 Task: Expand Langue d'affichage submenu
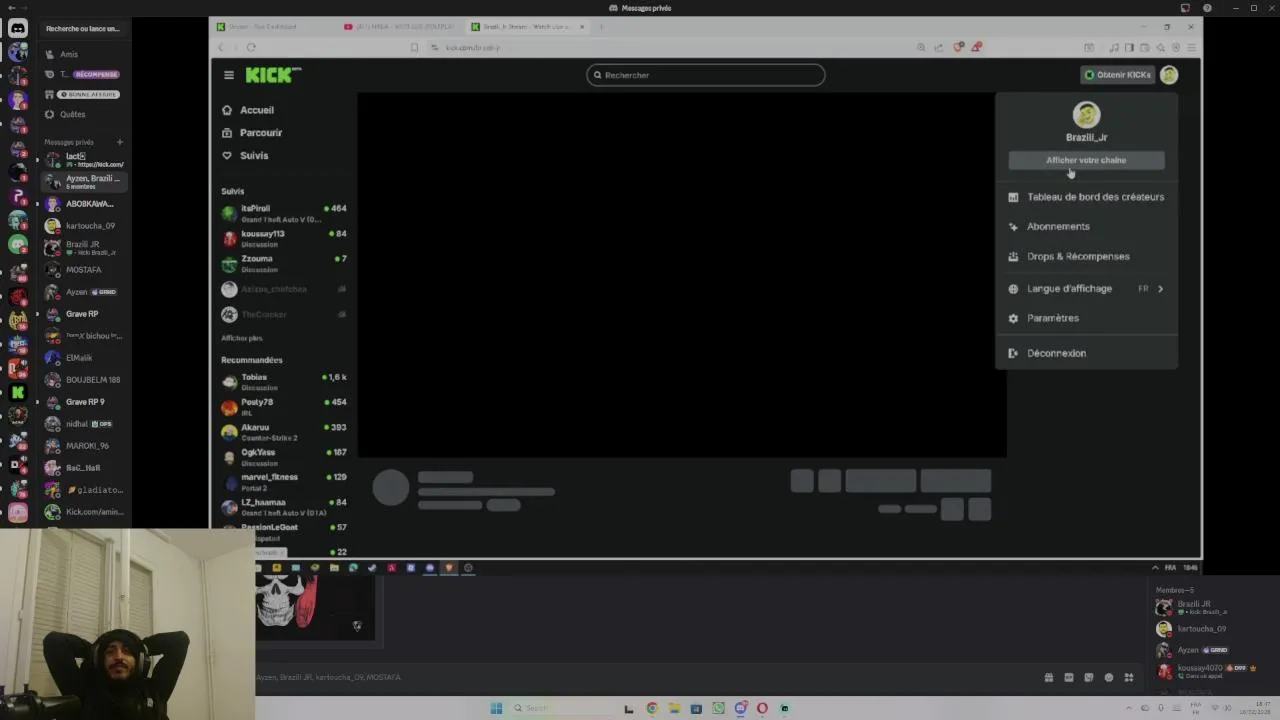(1086, 289)
